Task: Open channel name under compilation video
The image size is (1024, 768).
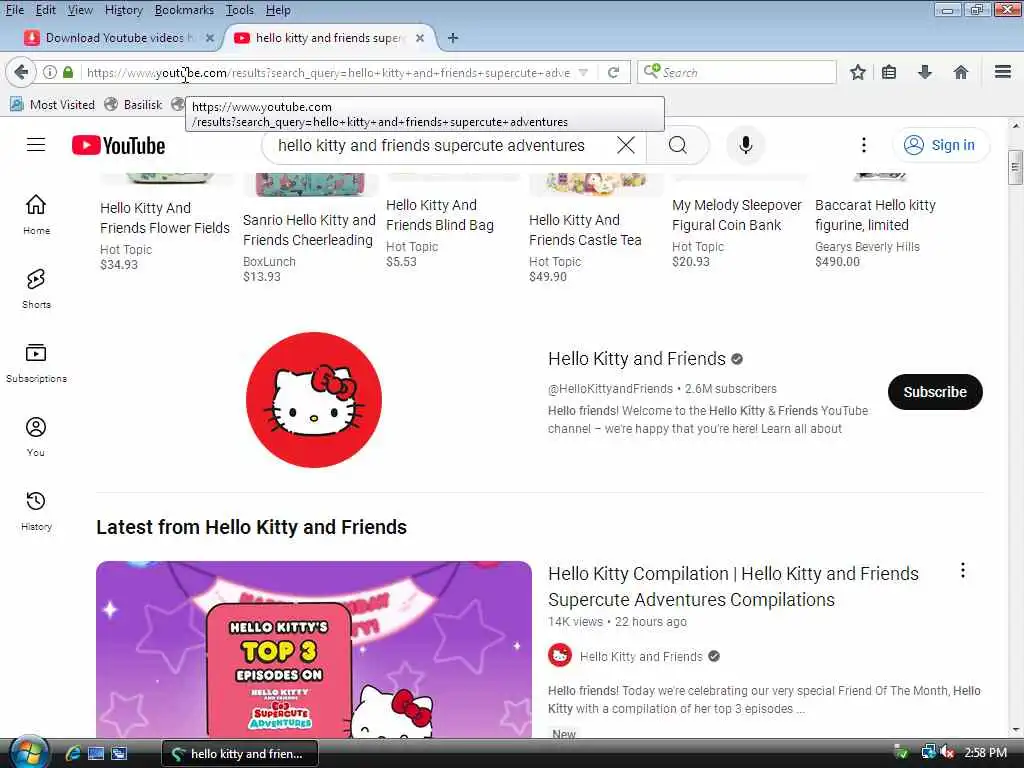Action: [641, 656]
